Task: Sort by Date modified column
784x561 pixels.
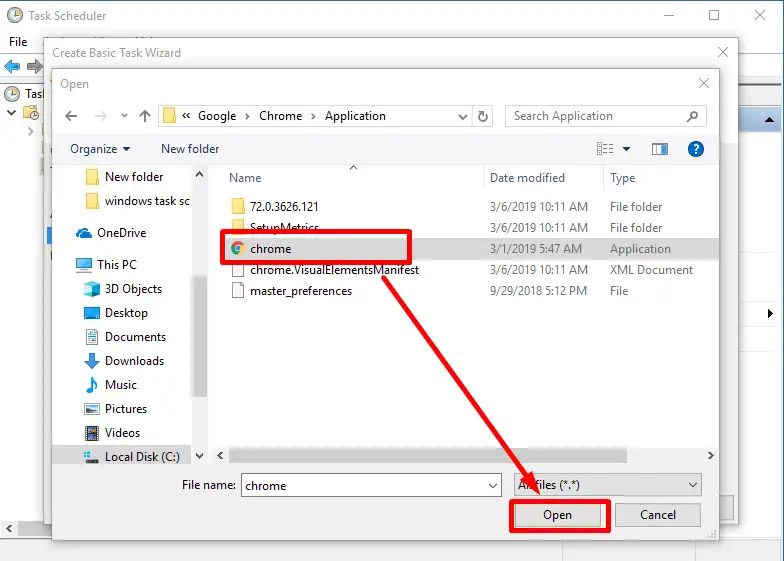Action: coord(528,178)
